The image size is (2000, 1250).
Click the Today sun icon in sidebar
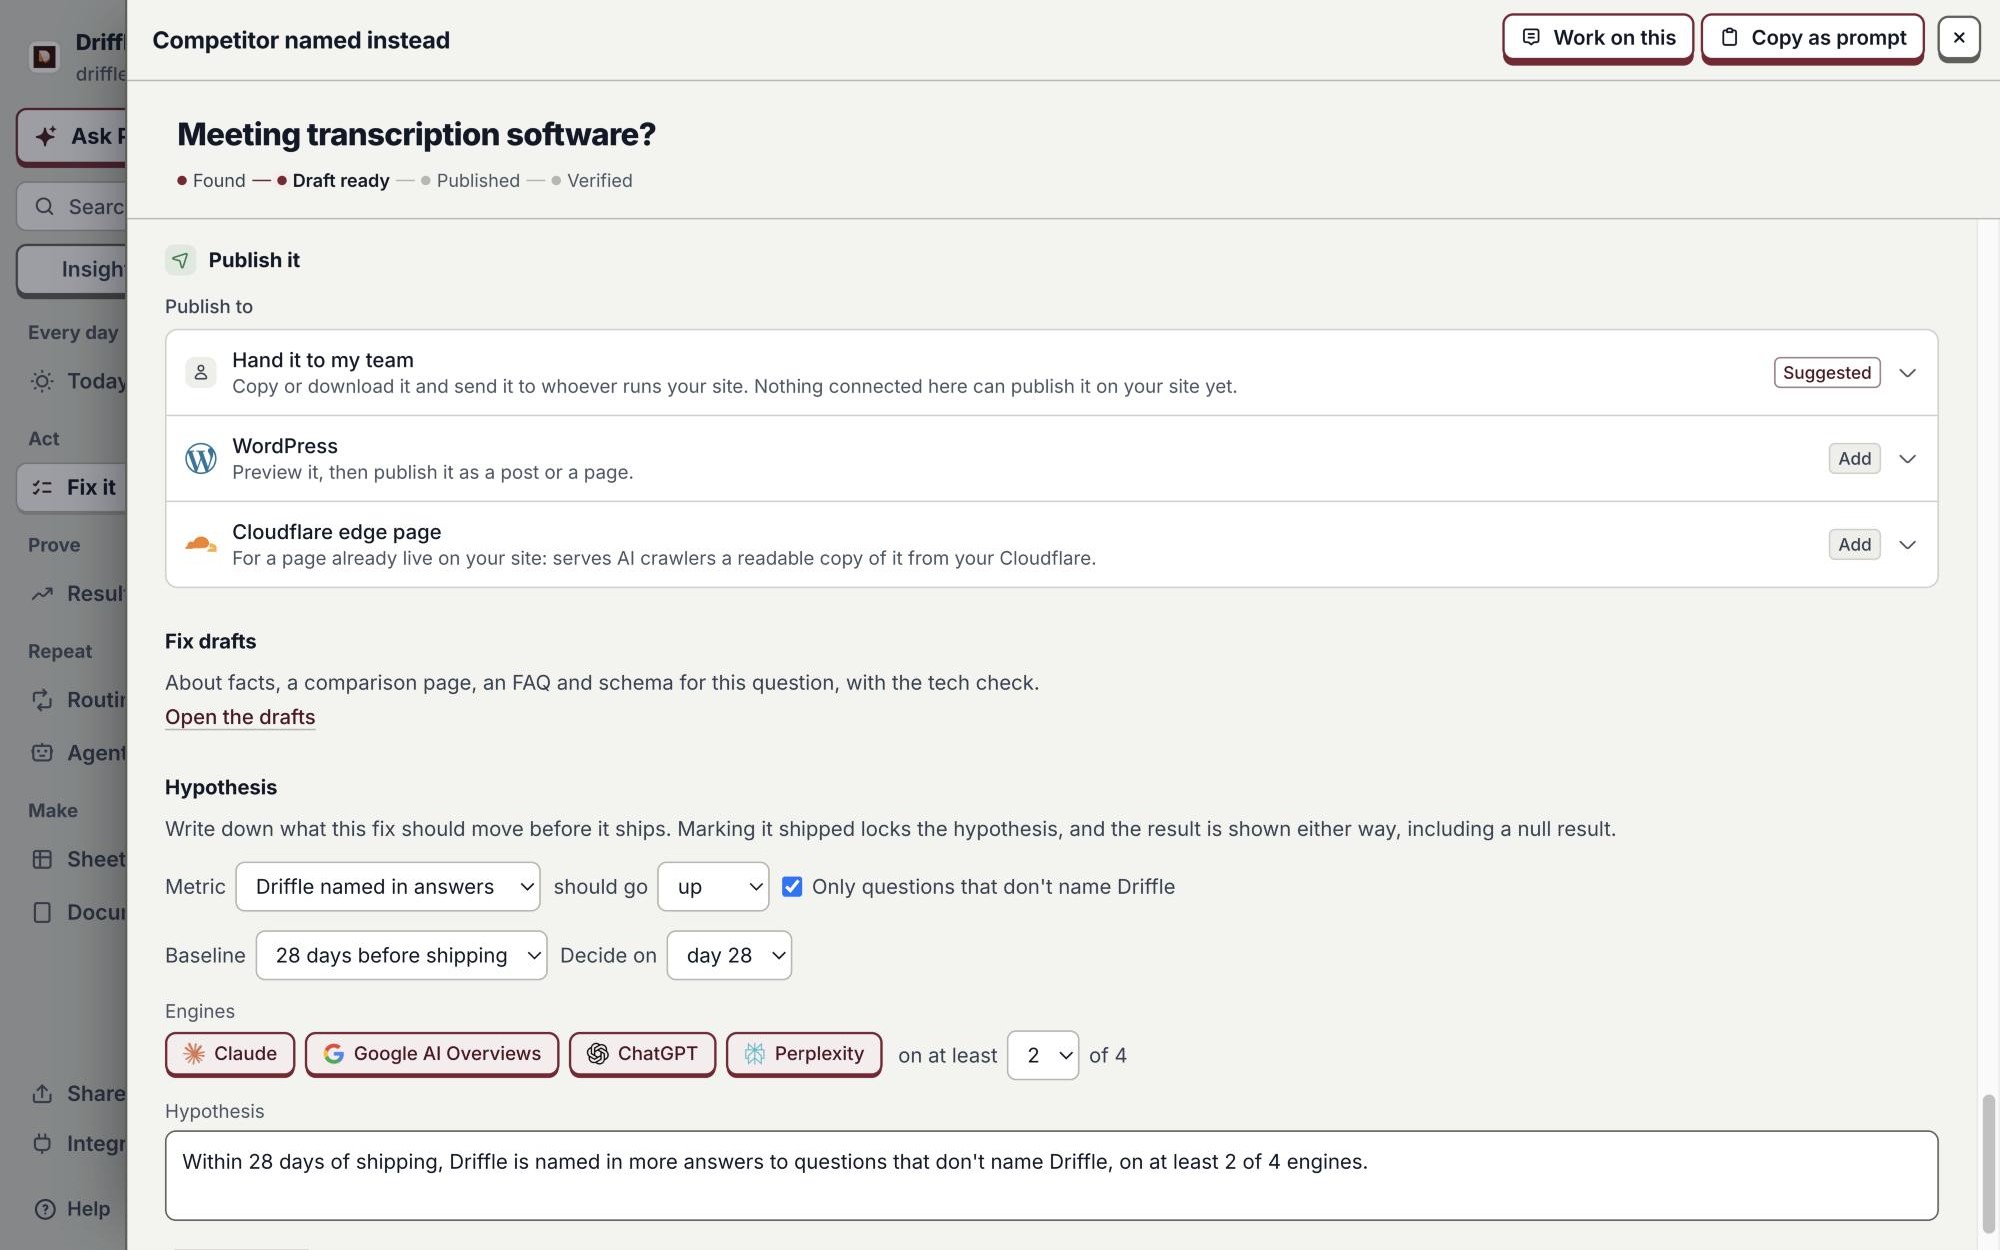click(42, 381)
